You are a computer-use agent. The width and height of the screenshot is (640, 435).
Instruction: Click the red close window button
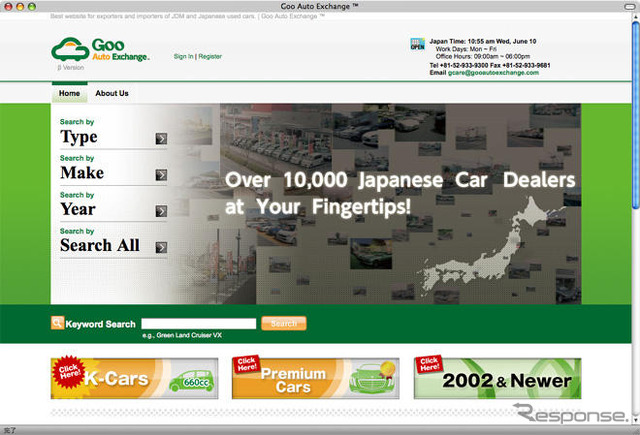pos(8,7)
